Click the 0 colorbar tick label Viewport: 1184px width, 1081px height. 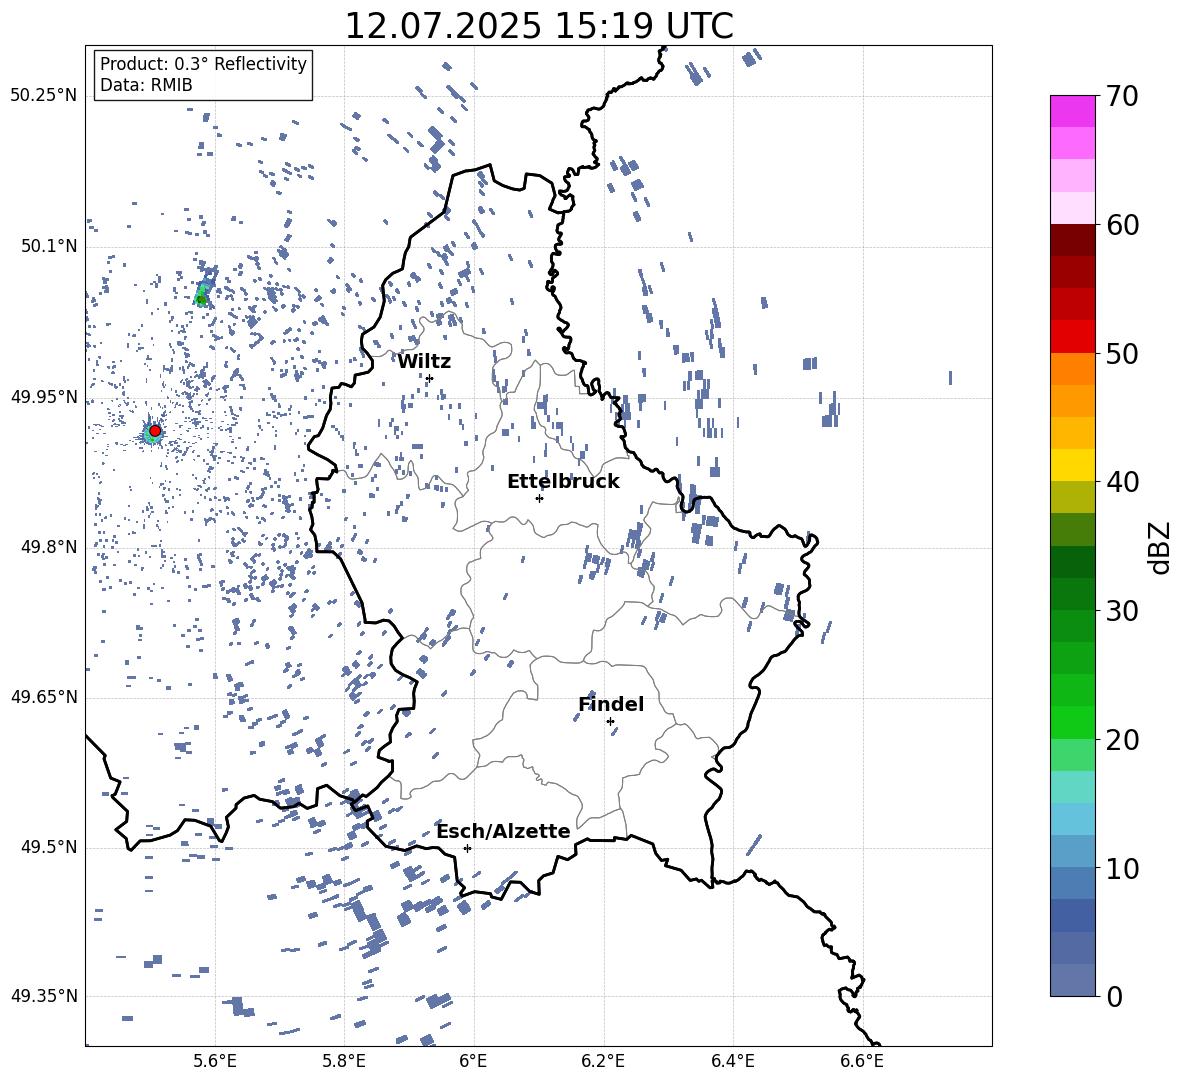1114,997
